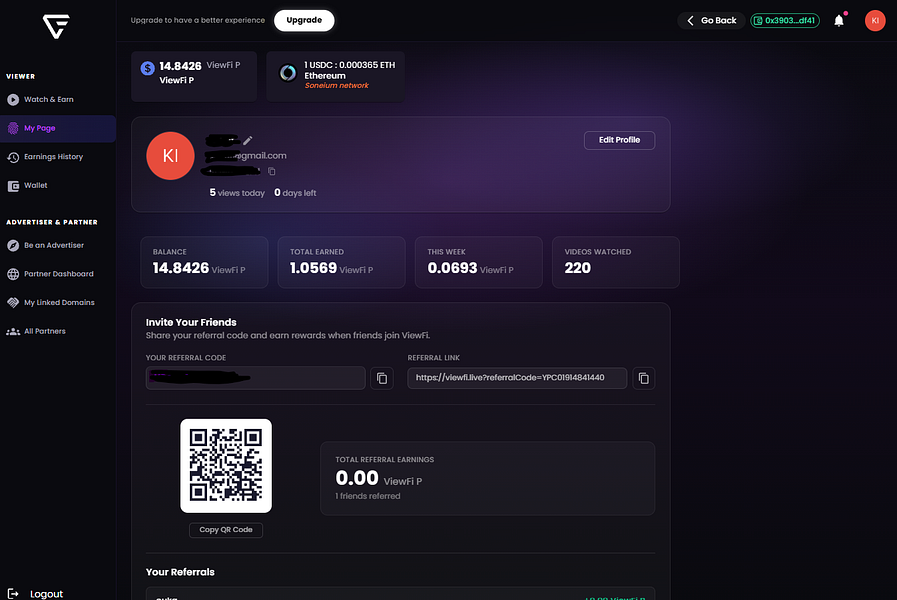Image resolution: width=897 pixels, height=600 pixels.
Task: Click the My Linked Domains handshake icon
Action: pos(13,303)
